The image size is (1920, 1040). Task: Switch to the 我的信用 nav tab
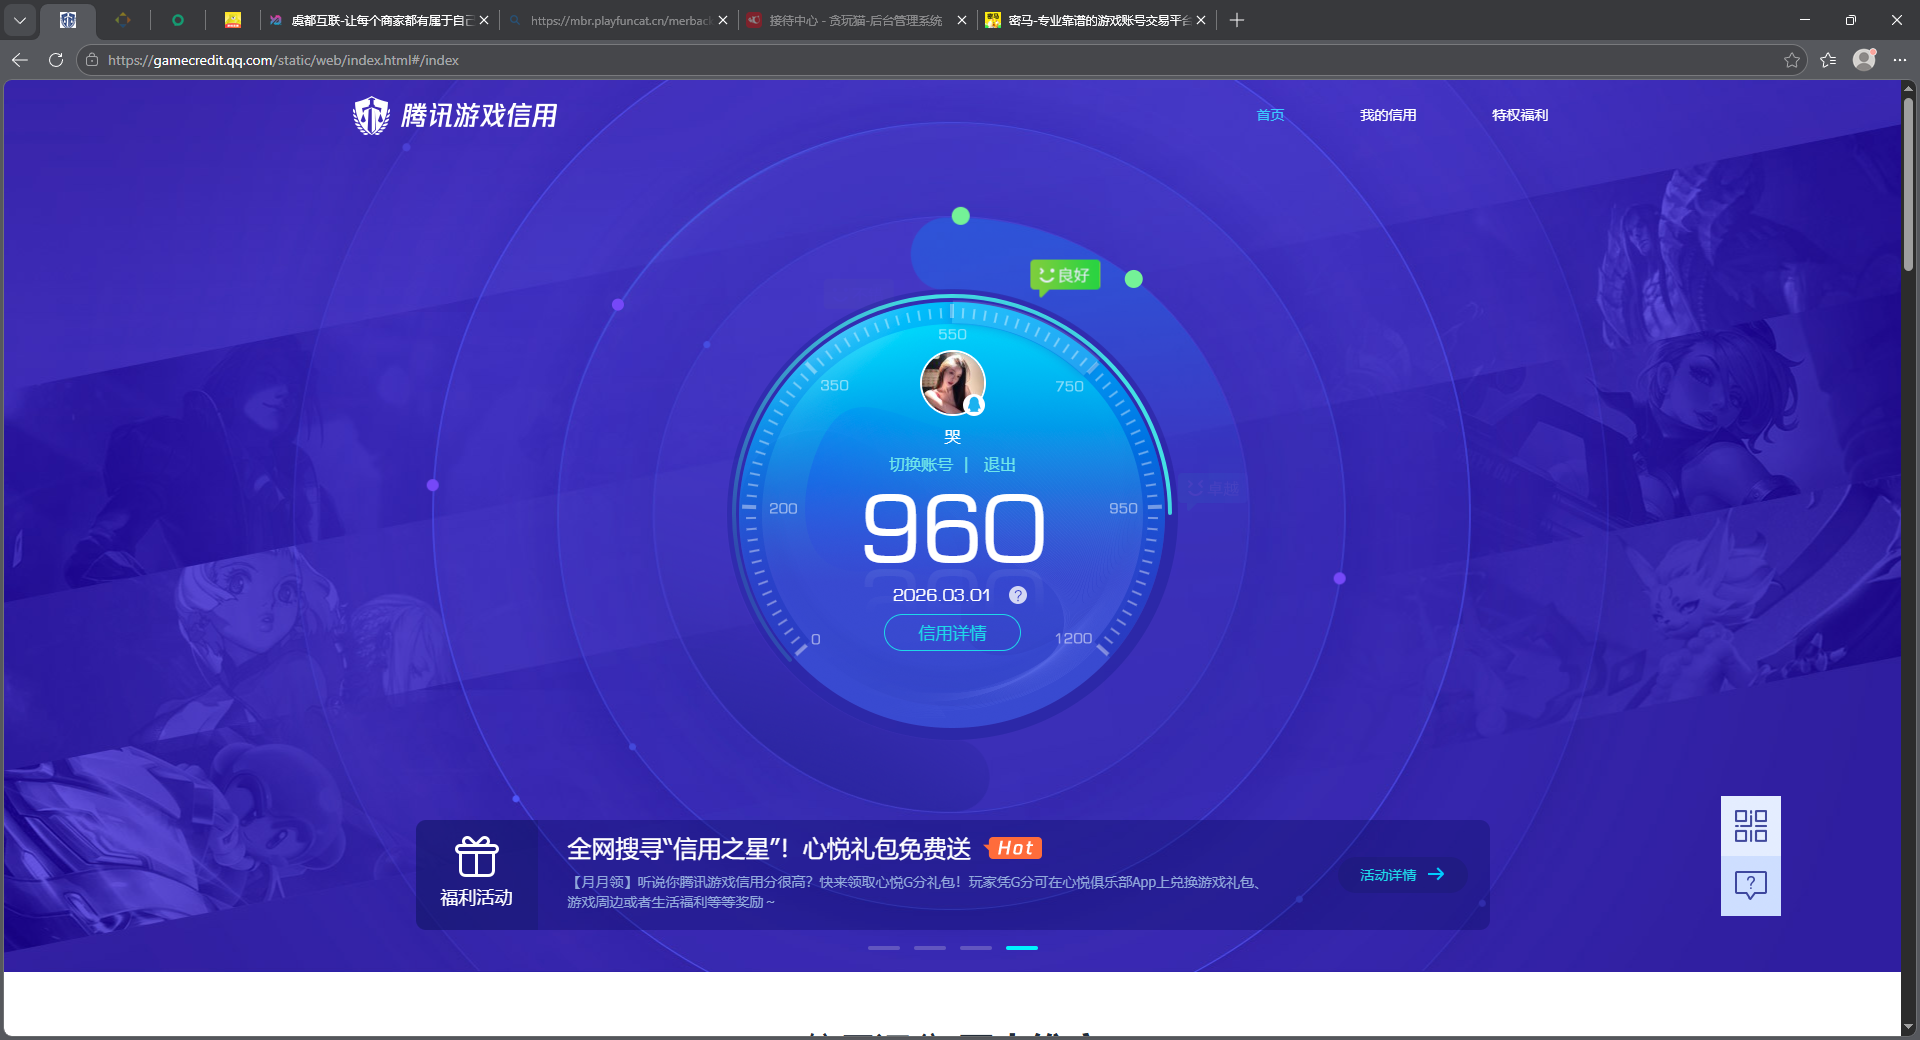(1388, 115)
